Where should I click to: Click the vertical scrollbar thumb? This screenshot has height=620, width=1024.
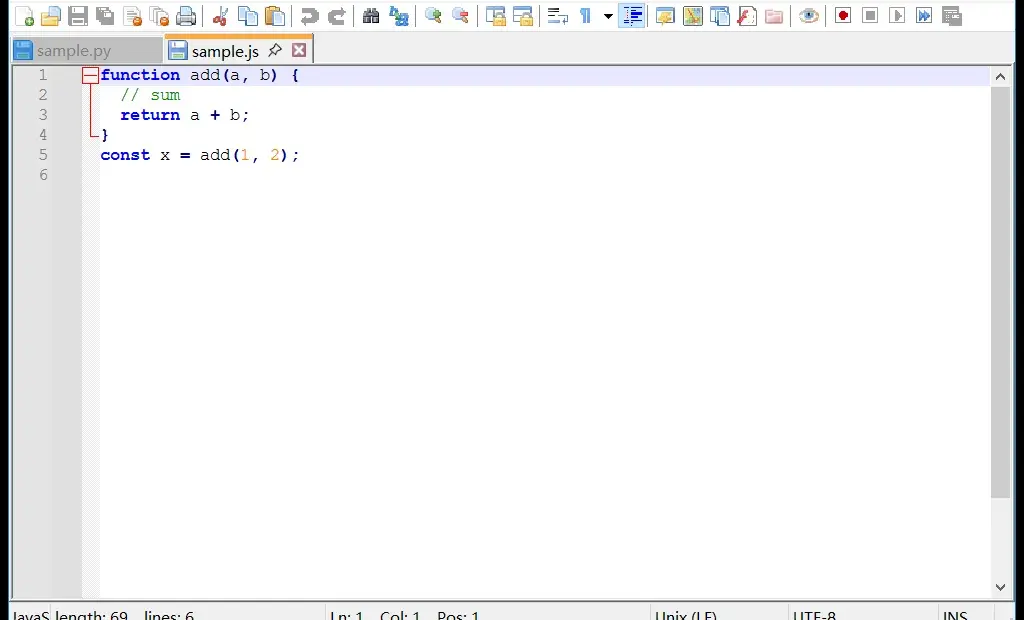coord(1000,292)
